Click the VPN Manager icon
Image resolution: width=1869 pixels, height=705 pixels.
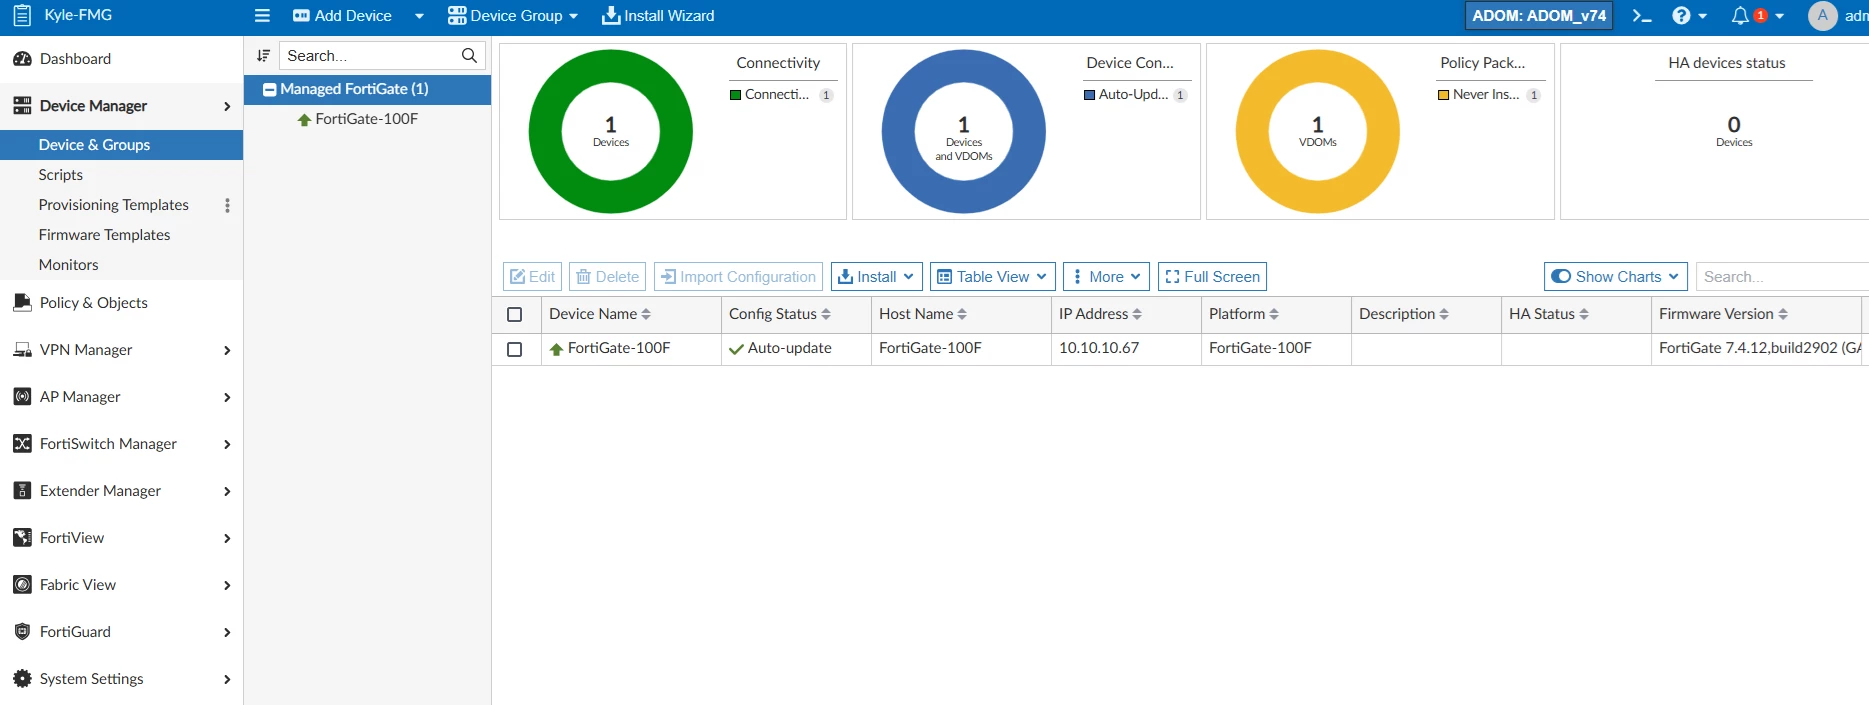[22, 350]
